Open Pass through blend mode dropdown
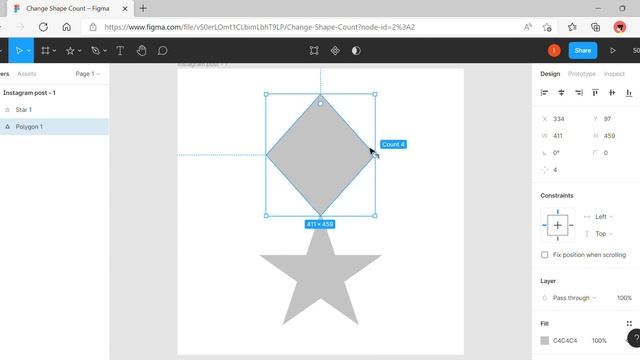Image resolution: width=640 pixels, height=360 pixels. [x=574, y=298]
